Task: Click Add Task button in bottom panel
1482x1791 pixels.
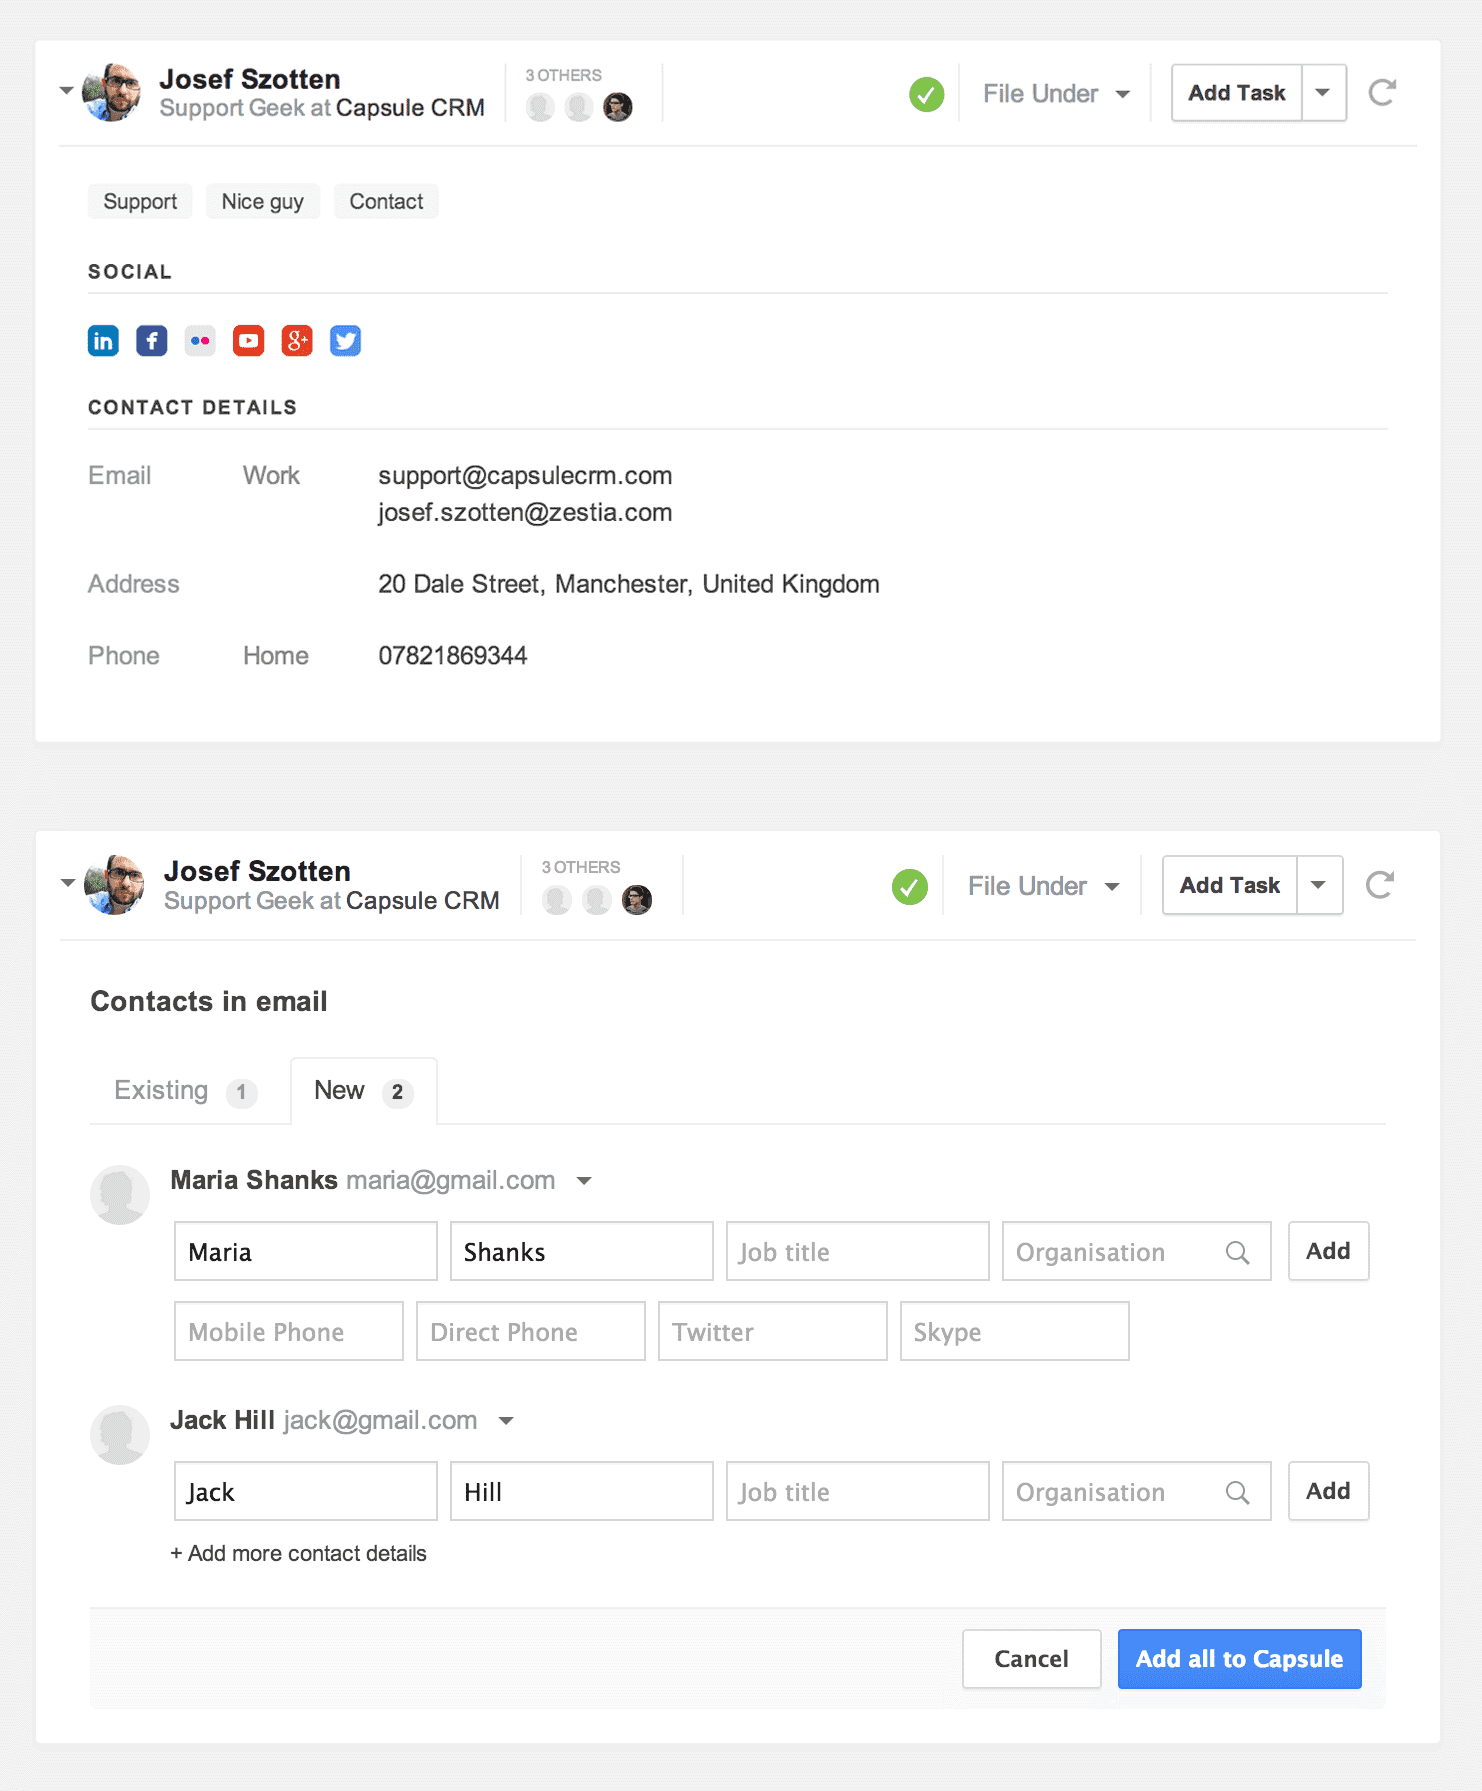Action: coord(1230,885)
